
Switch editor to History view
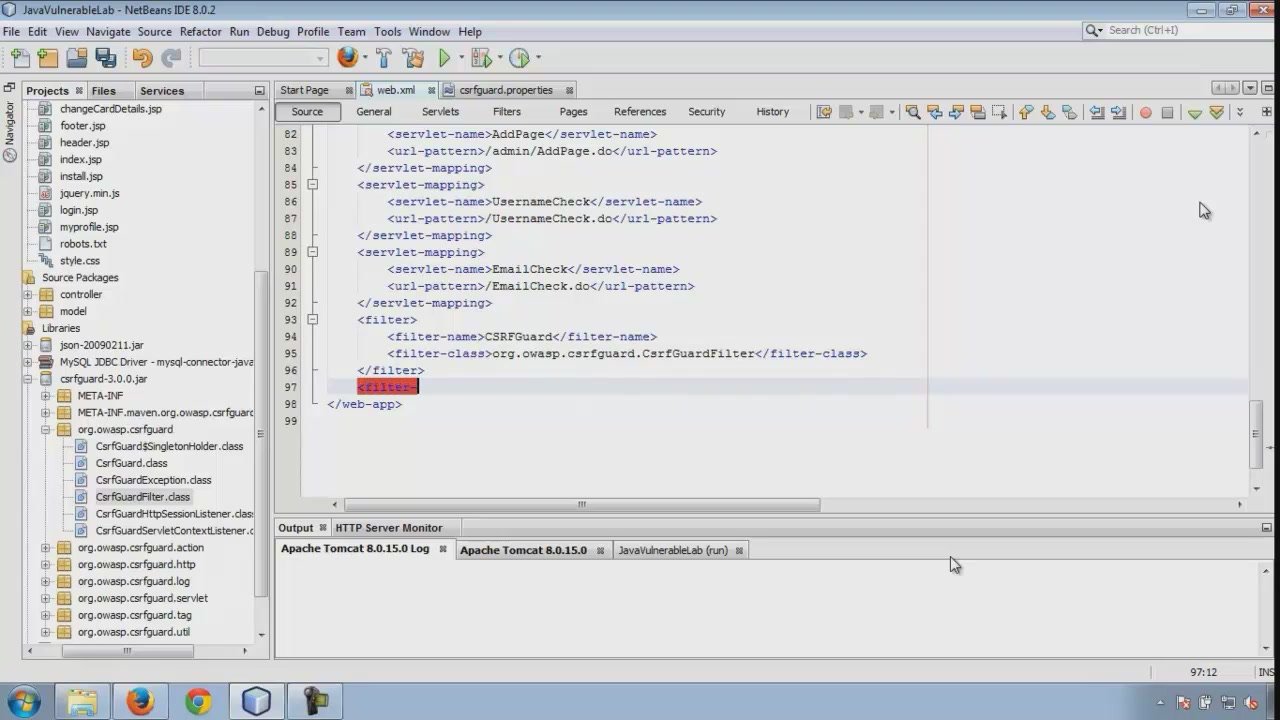coord(772,112)
